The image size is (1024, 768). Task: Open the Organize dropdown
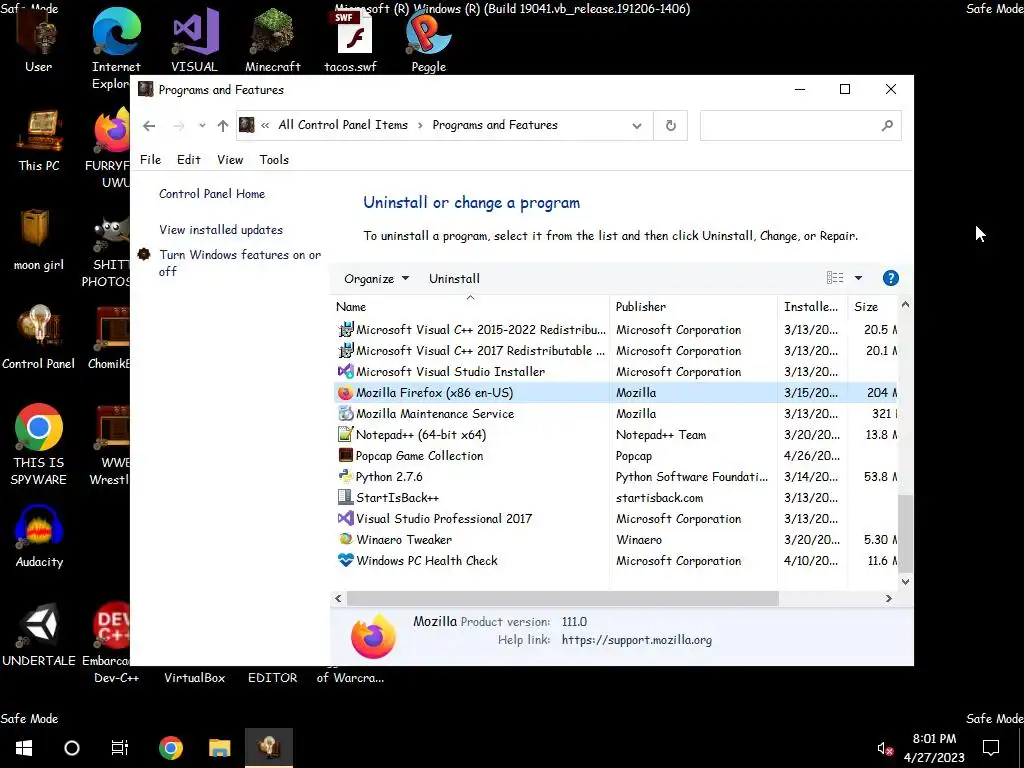(377, 279)
